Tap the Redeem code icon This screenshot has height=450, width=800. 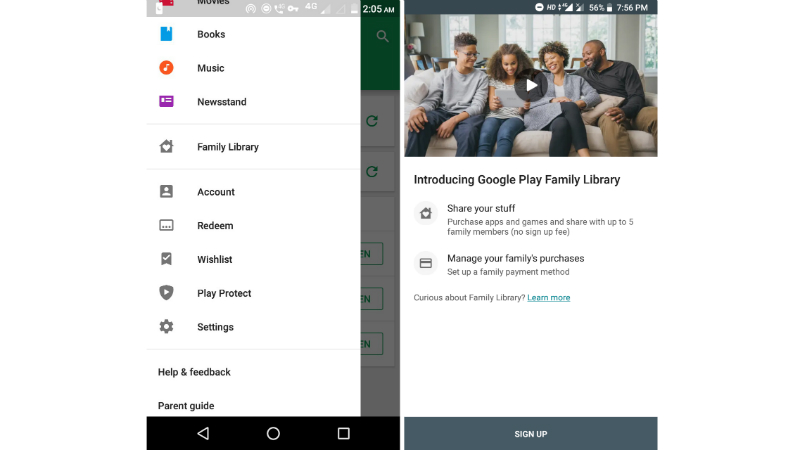coord(166,225)
